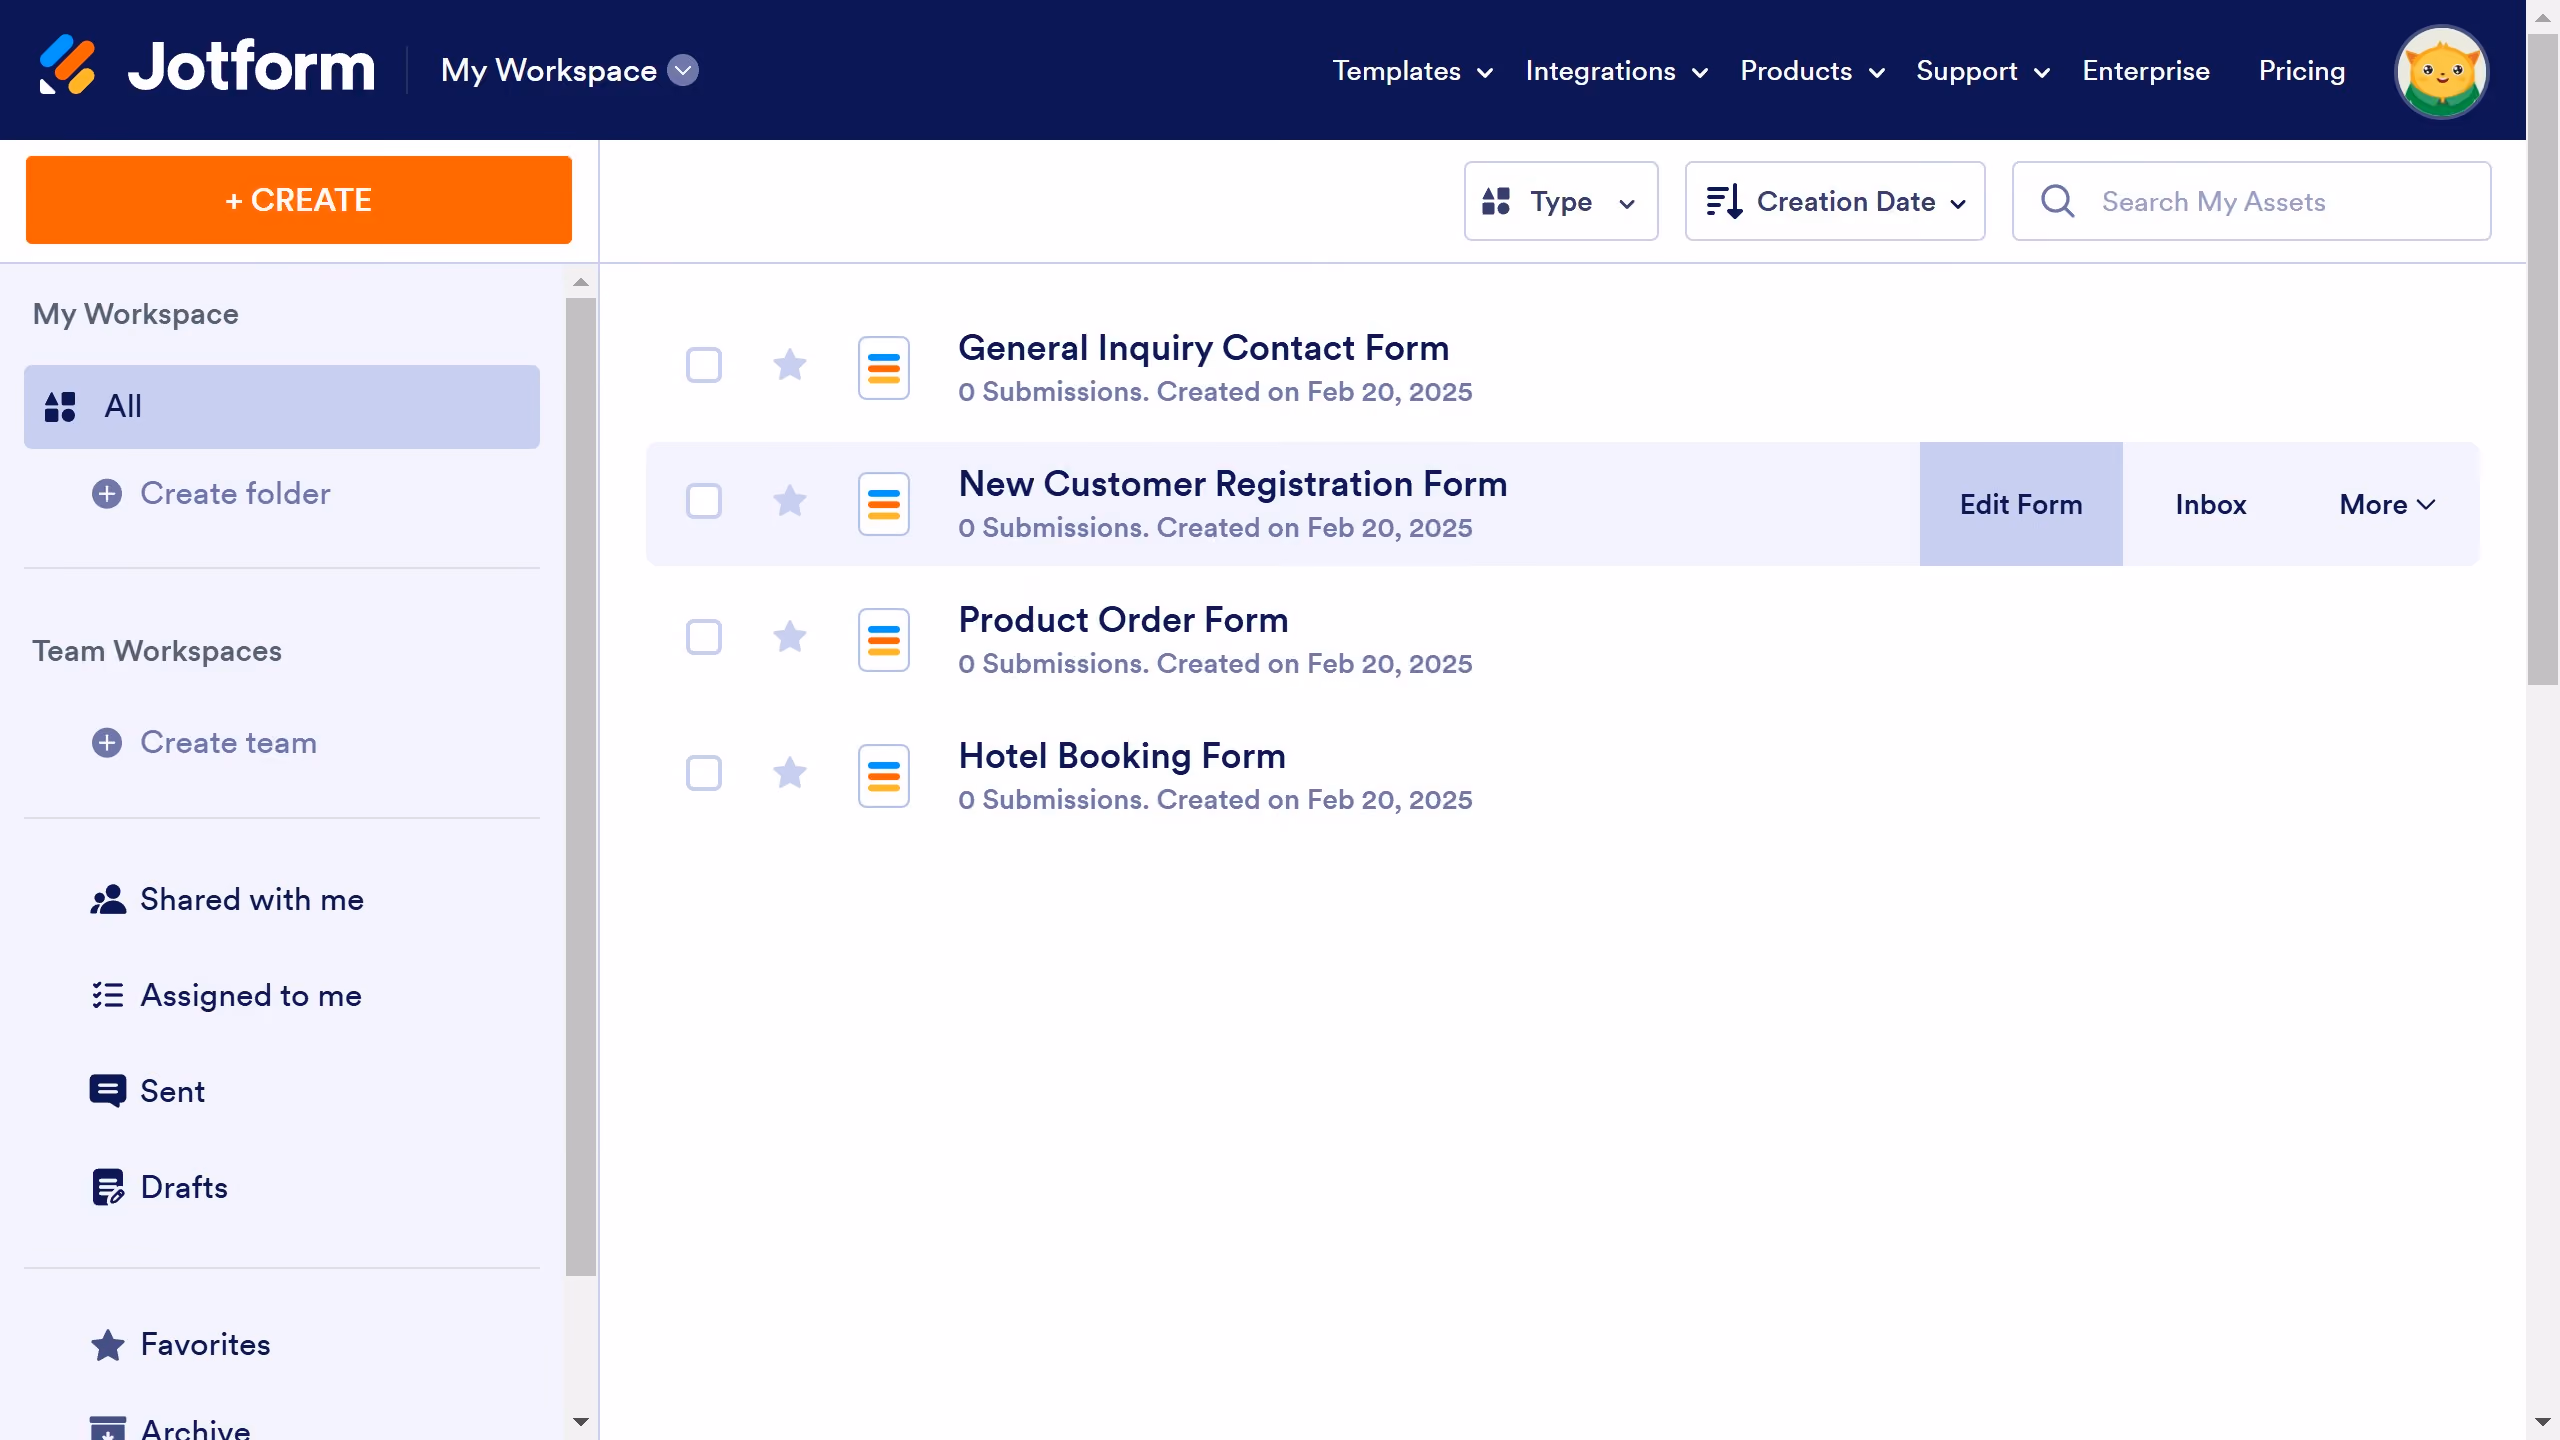Image resolution: width=2560 pixels, height=1440 pixels.
Task: Open the Archive section
Action: [196, 1428]
